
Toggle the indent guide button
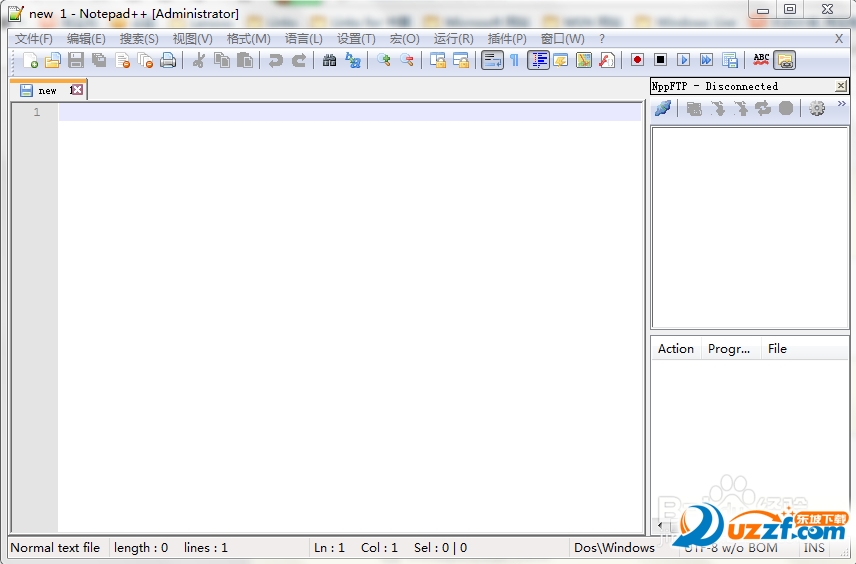click(538, 60)
